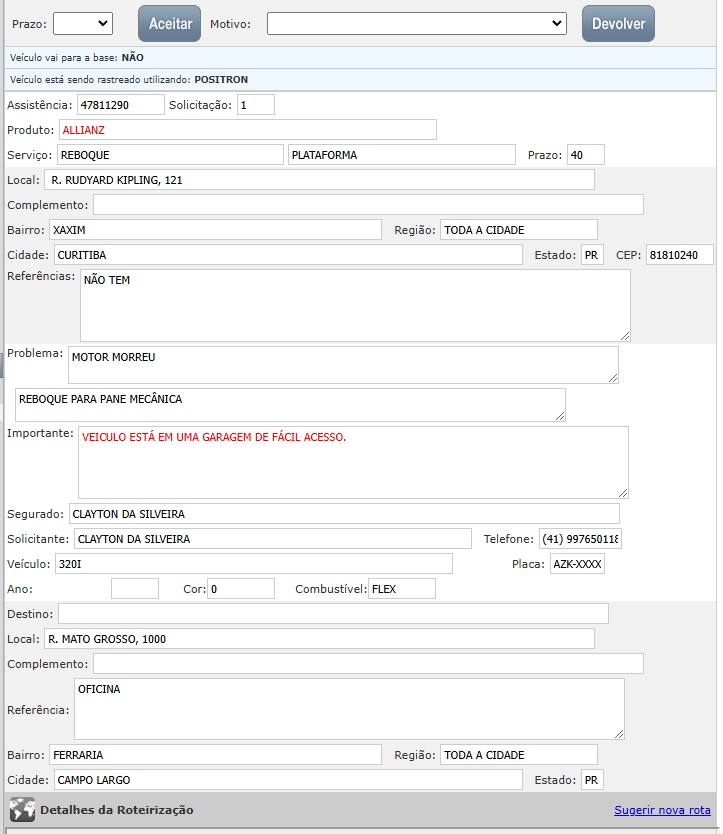The height and width of the screenshot is (834, 723).
Task: Click the Telefone input field
Action: pos(580,539)
